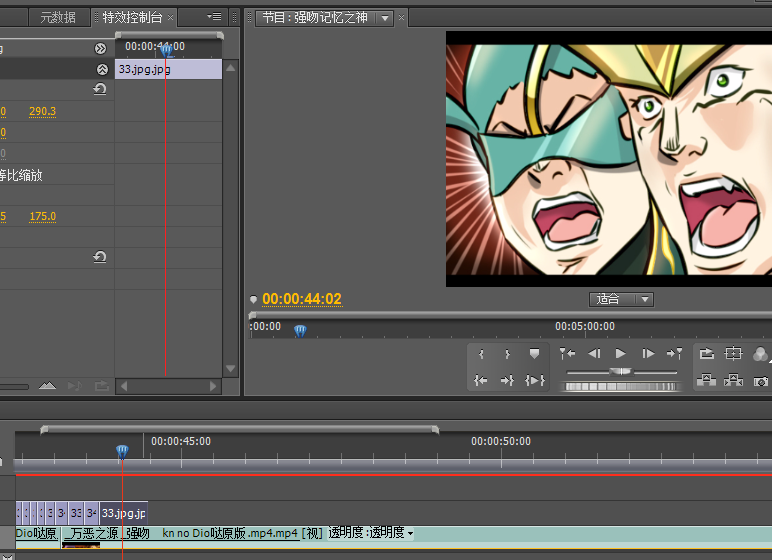Go to the previous marker
This screenshot has width=772, height=560.
tap(567, 353)
